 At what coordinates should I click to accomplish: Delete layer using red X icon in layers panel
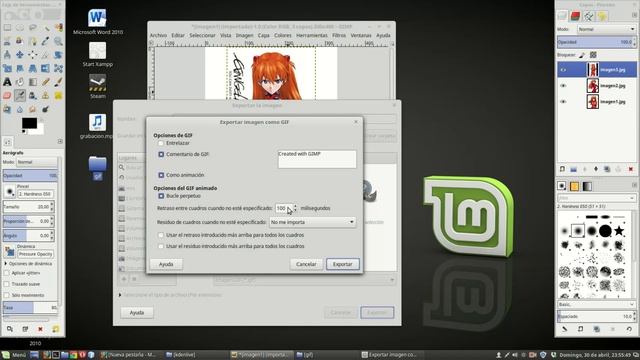(x=631, y=169)
